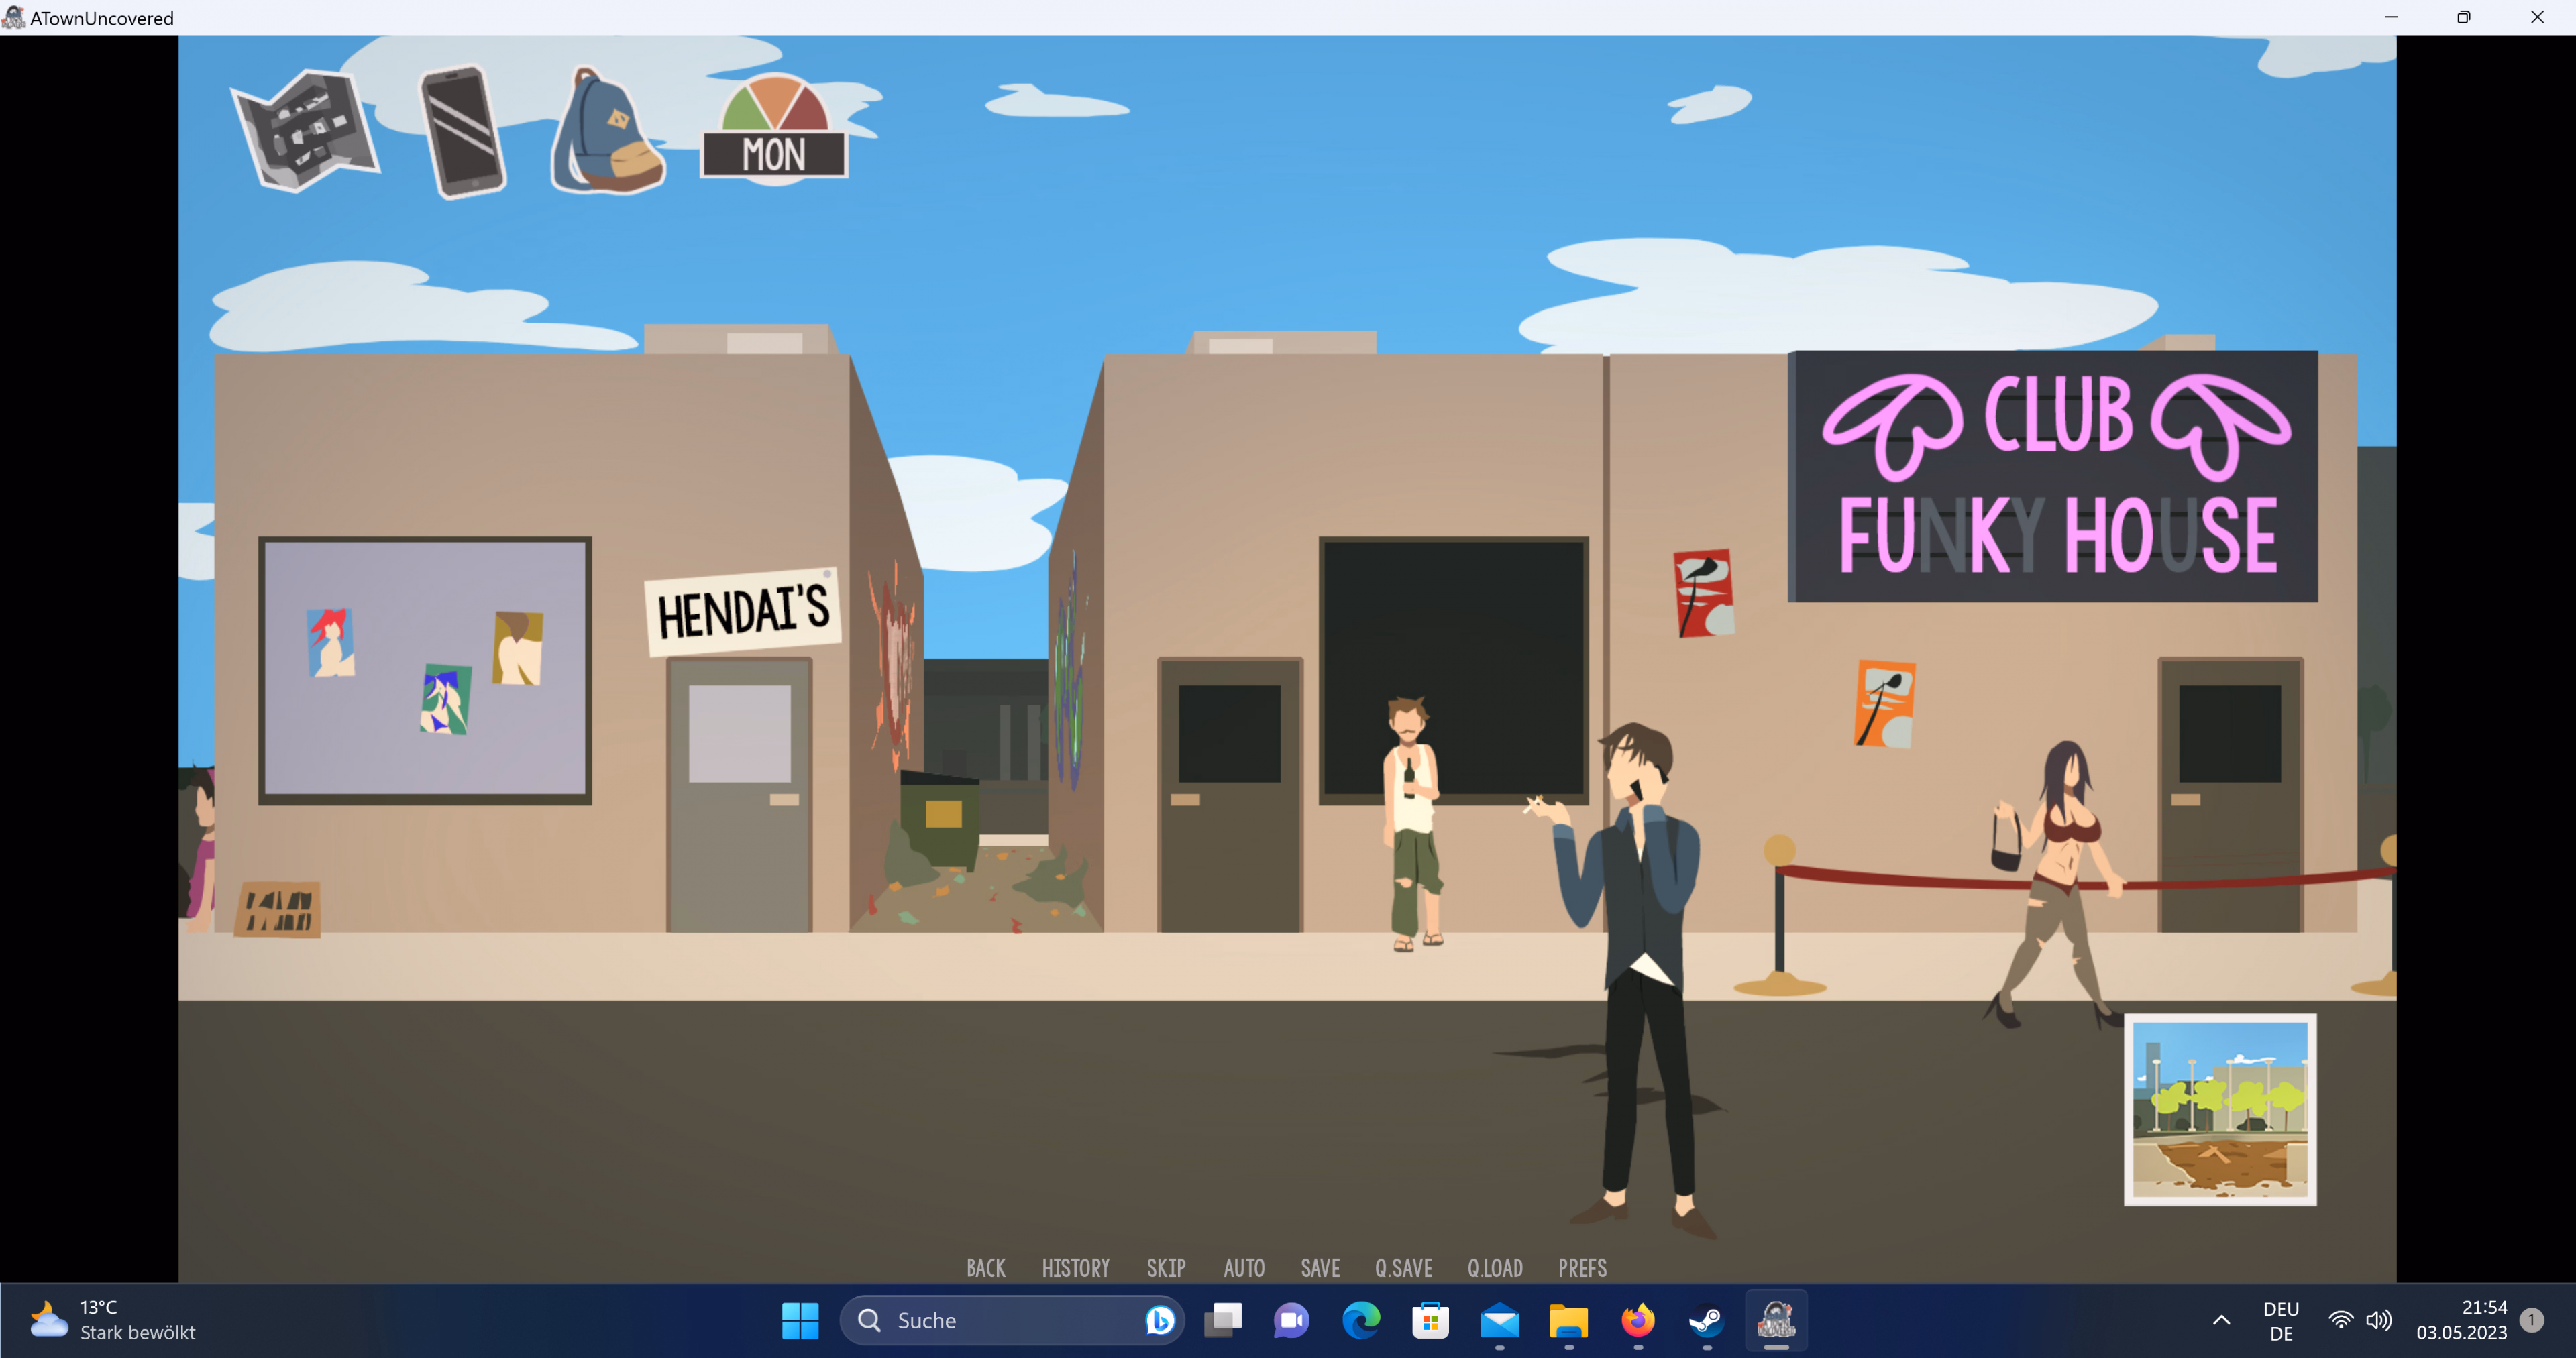Open Microsoft Store from taskbar
Image resolution: width=2576 pixels, height=1358 pixels.
click(x=1431, y=1321)
